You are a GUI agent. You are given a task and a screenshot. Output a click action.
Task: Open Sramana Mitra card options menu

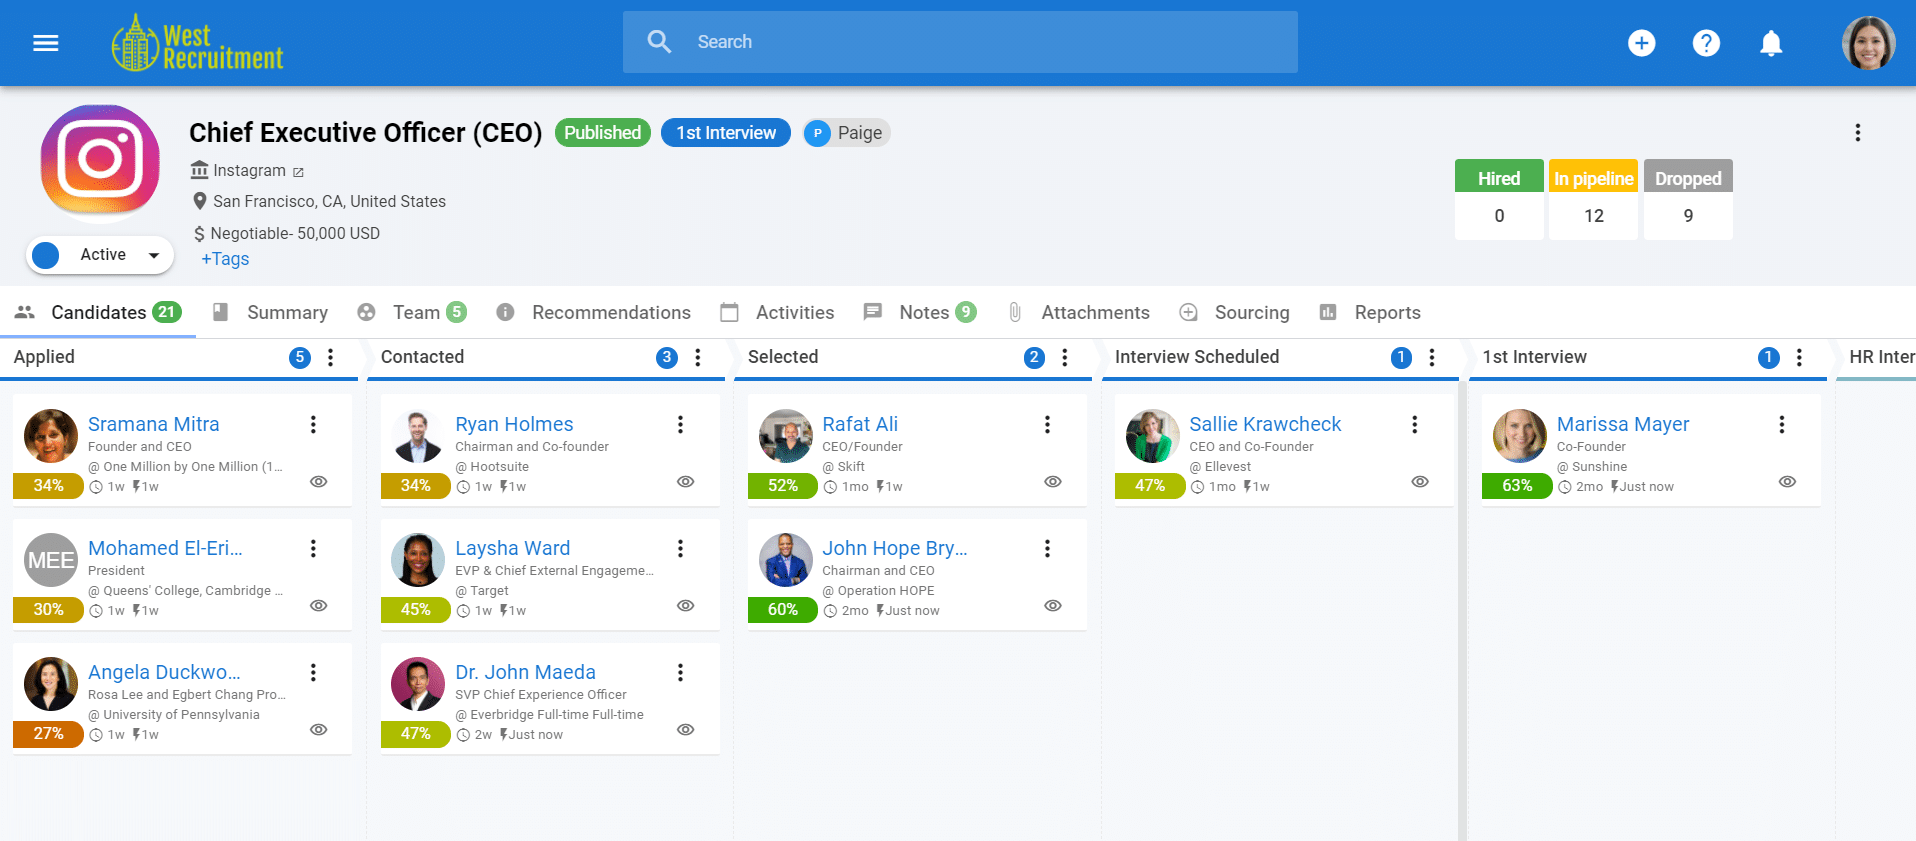click(x=313, y=425)
